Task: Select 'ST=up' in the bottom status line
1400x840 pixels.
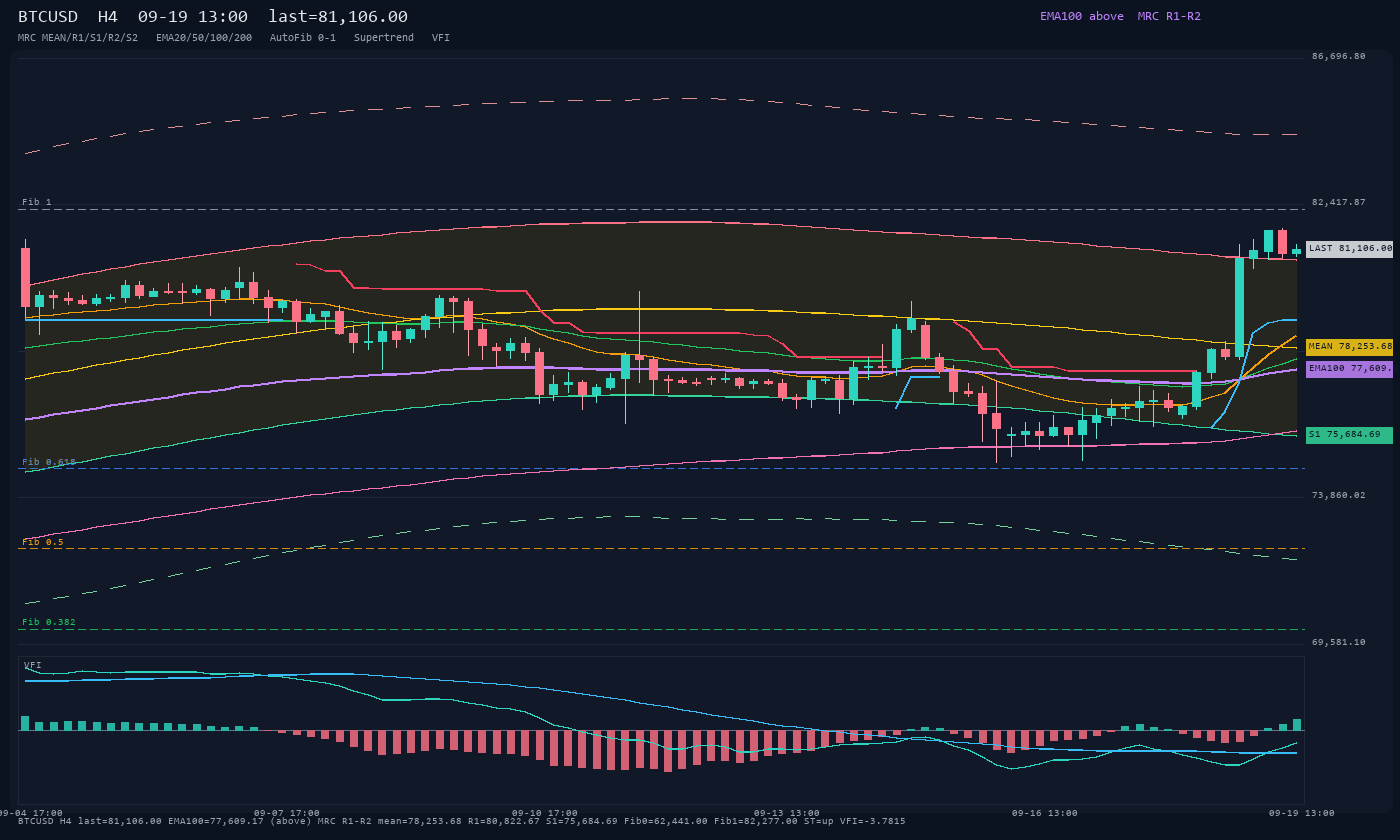Action: [x=819, y=821]
